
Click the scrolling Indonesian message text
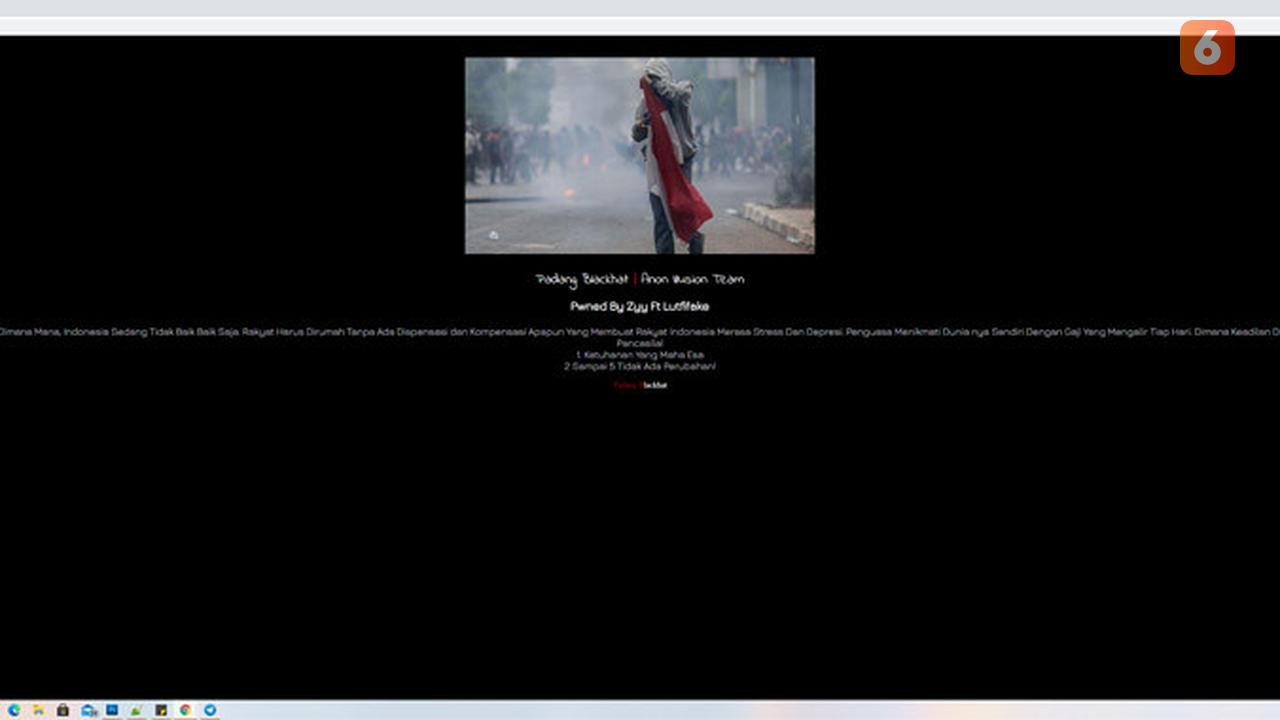coord(639,332)
